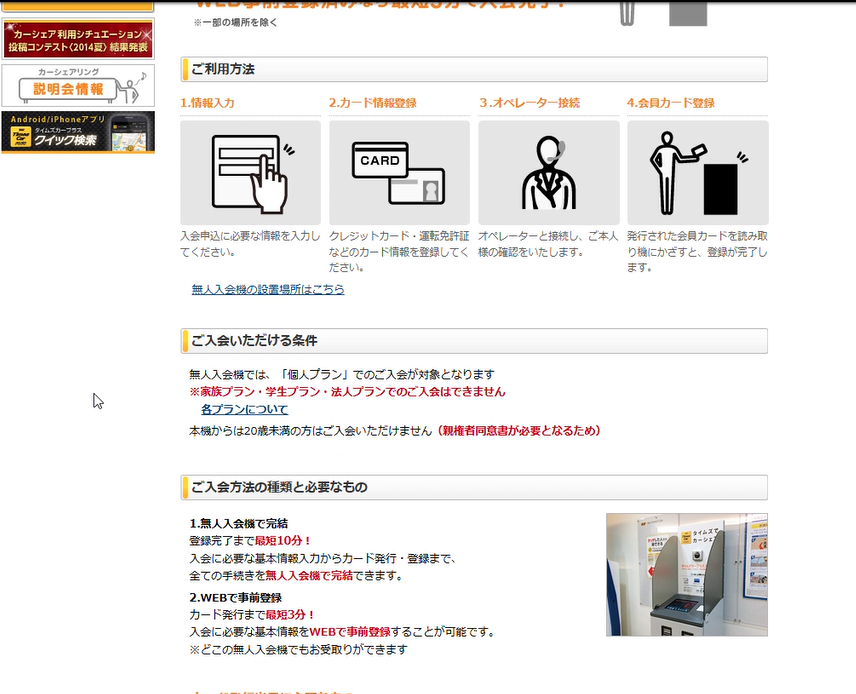The image size is (856, 694).
Task: Click the ※一部の場所を除く note
Action: pyautogui.click(x=235, y=23)
